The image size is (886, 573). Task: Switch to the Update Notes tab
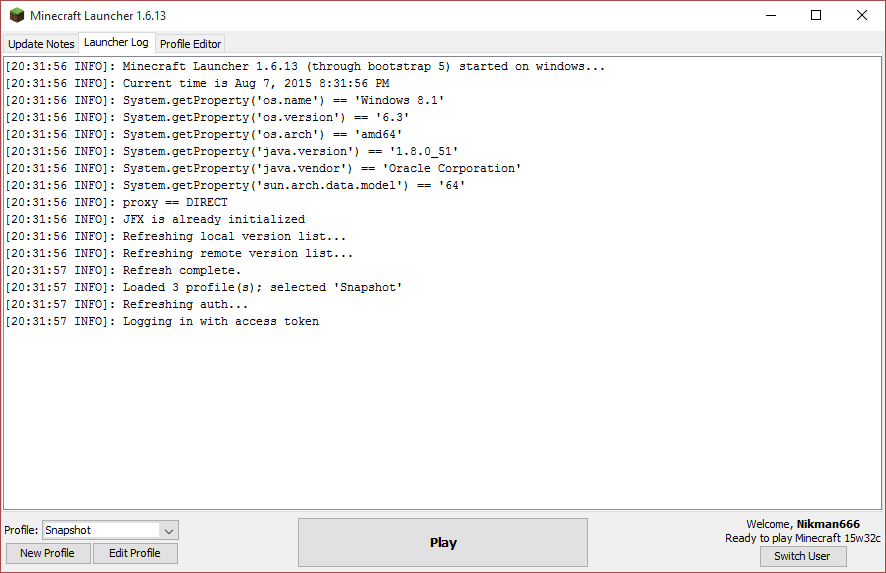click(x=41, y=44)
